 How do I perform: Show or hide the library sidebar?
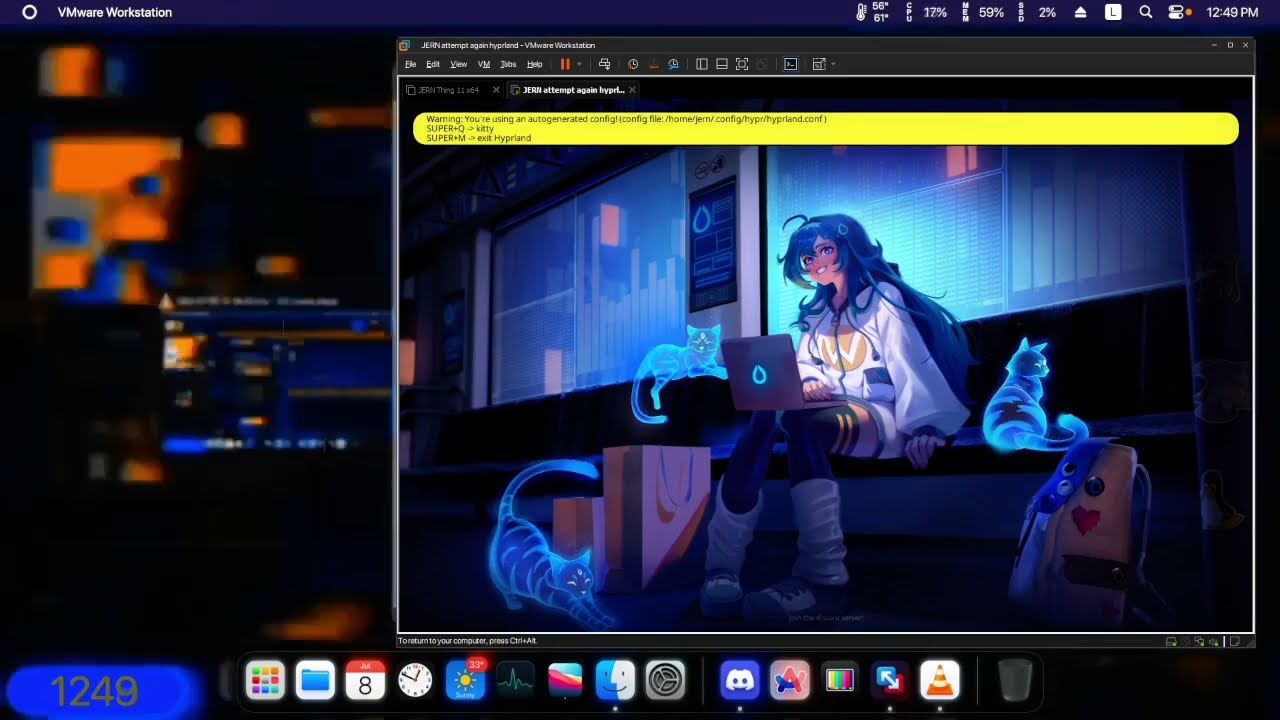[702, 64]
